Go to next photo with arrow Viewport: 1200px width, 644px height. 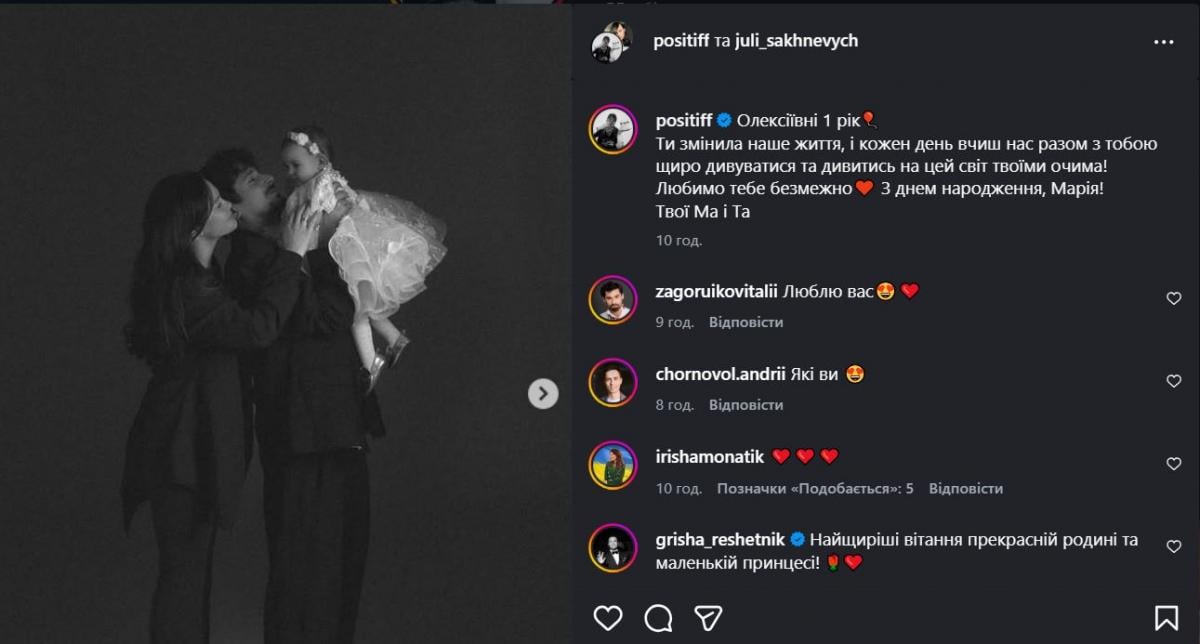(x=542, y=394)
